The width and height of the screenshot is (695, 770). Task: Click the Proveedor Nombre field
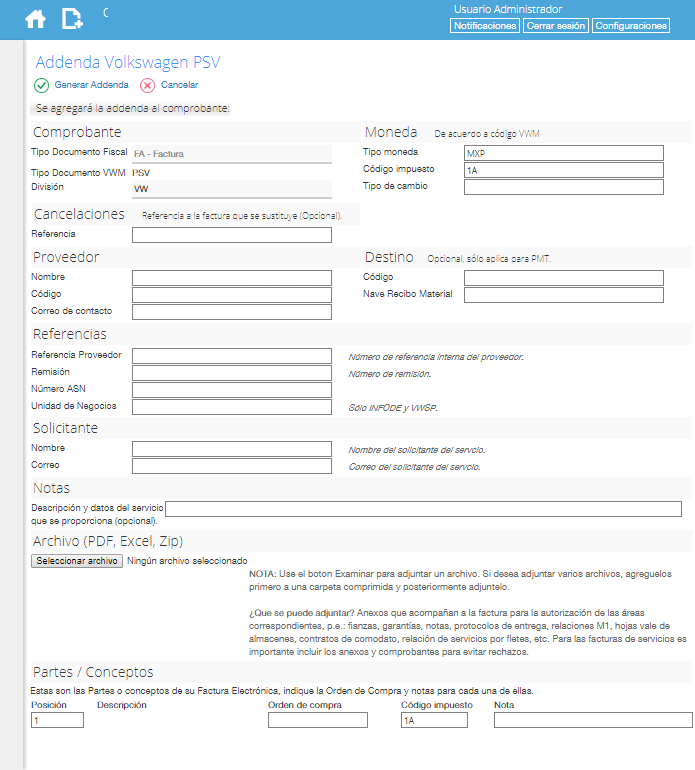tap(232, 278)
